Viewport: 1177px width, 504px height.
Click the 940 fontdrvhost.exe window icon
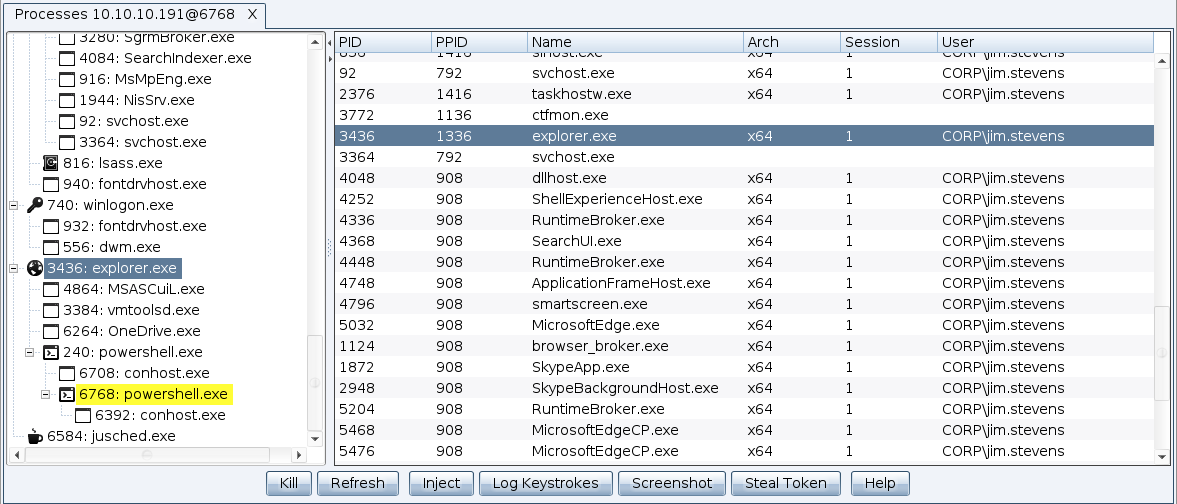tap(51, 184)
